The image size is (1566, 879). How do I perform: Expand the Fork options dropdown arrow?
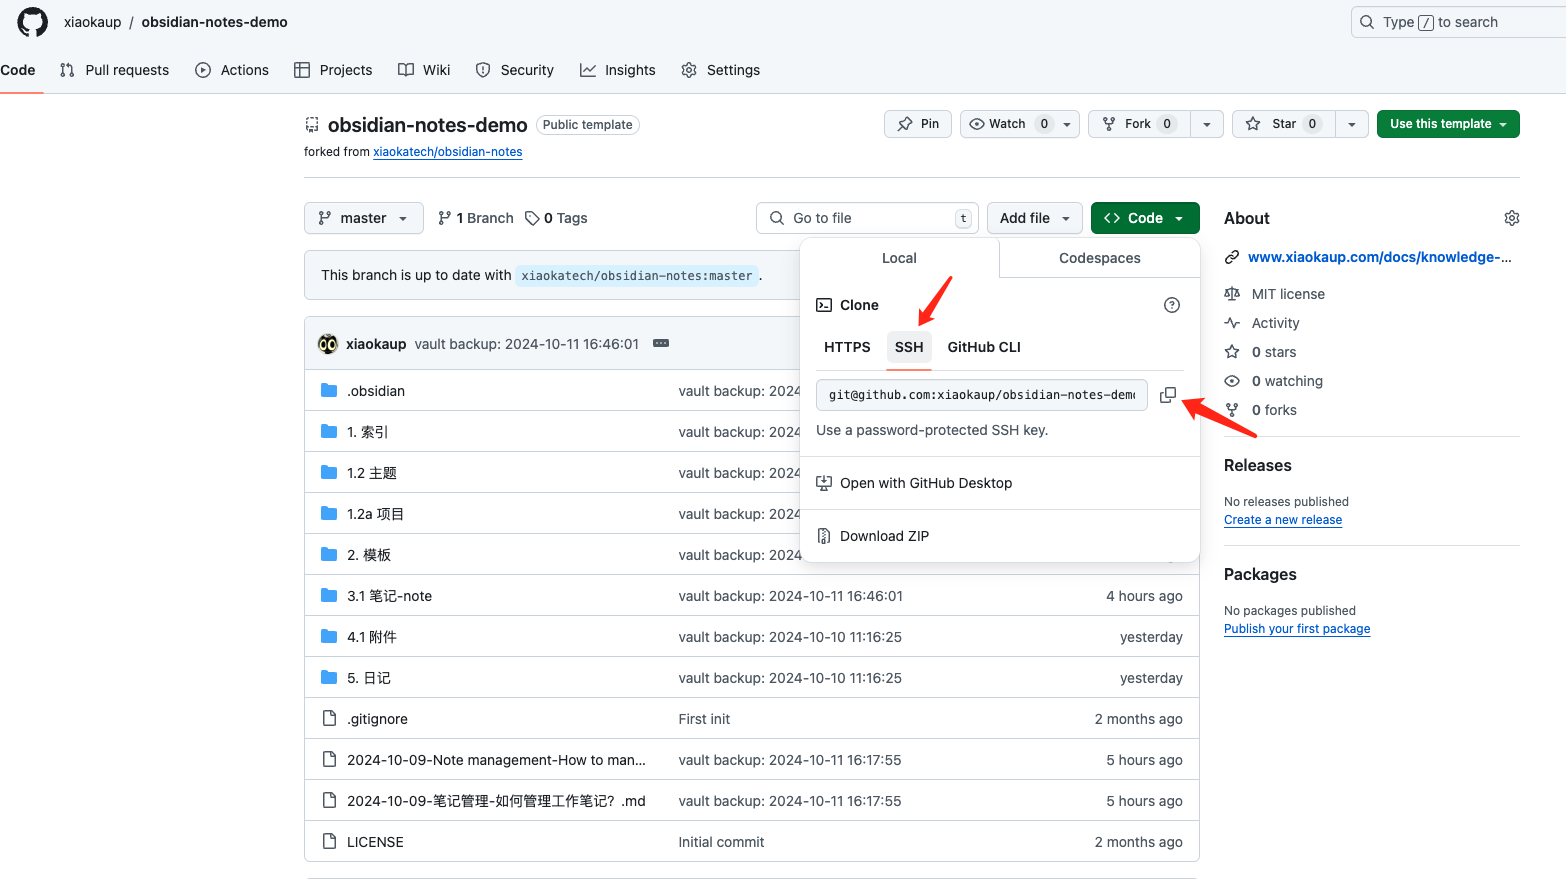coord(1207,124)
